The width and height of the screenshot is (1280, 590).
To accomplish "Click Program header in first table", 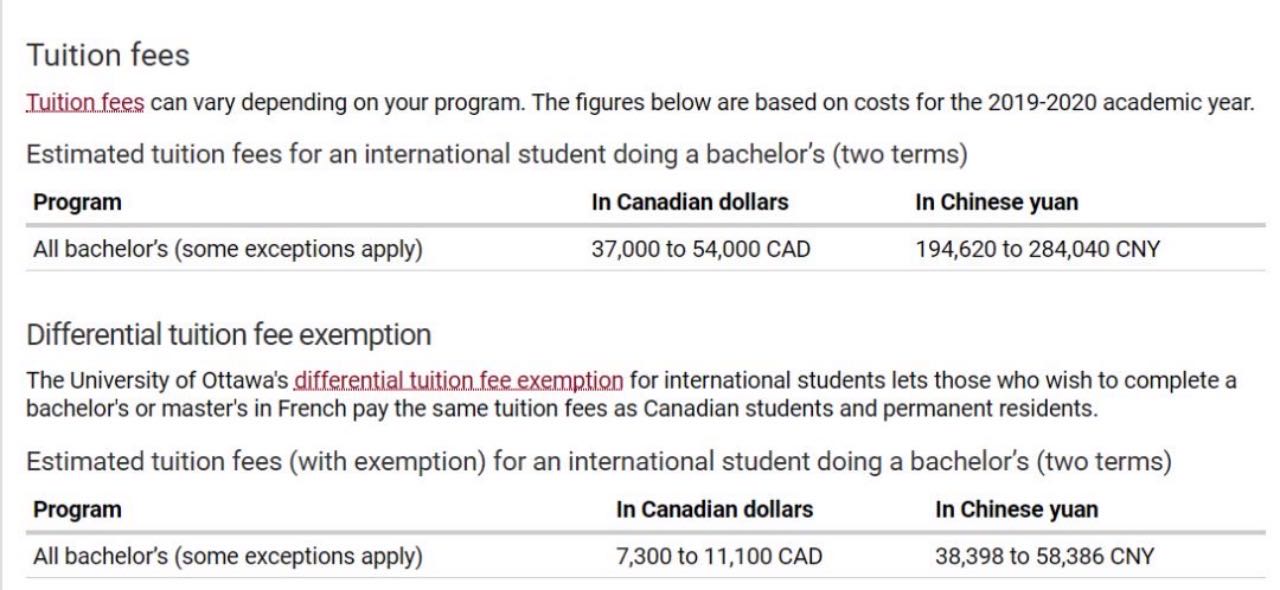I will pyautogui.click(x=77, y=202).
